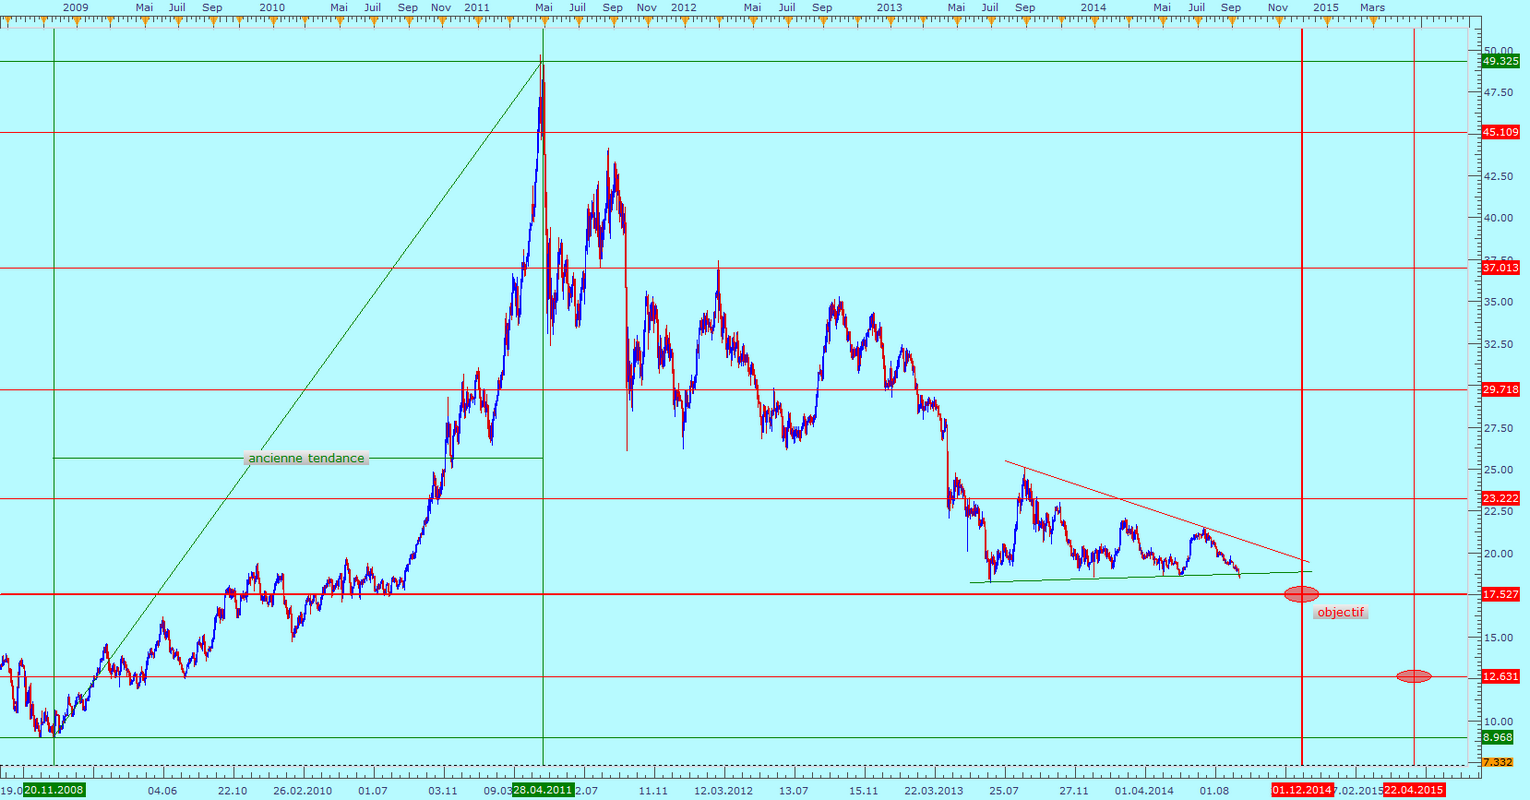Select the 37.013 price level tag

[1500, 268]
